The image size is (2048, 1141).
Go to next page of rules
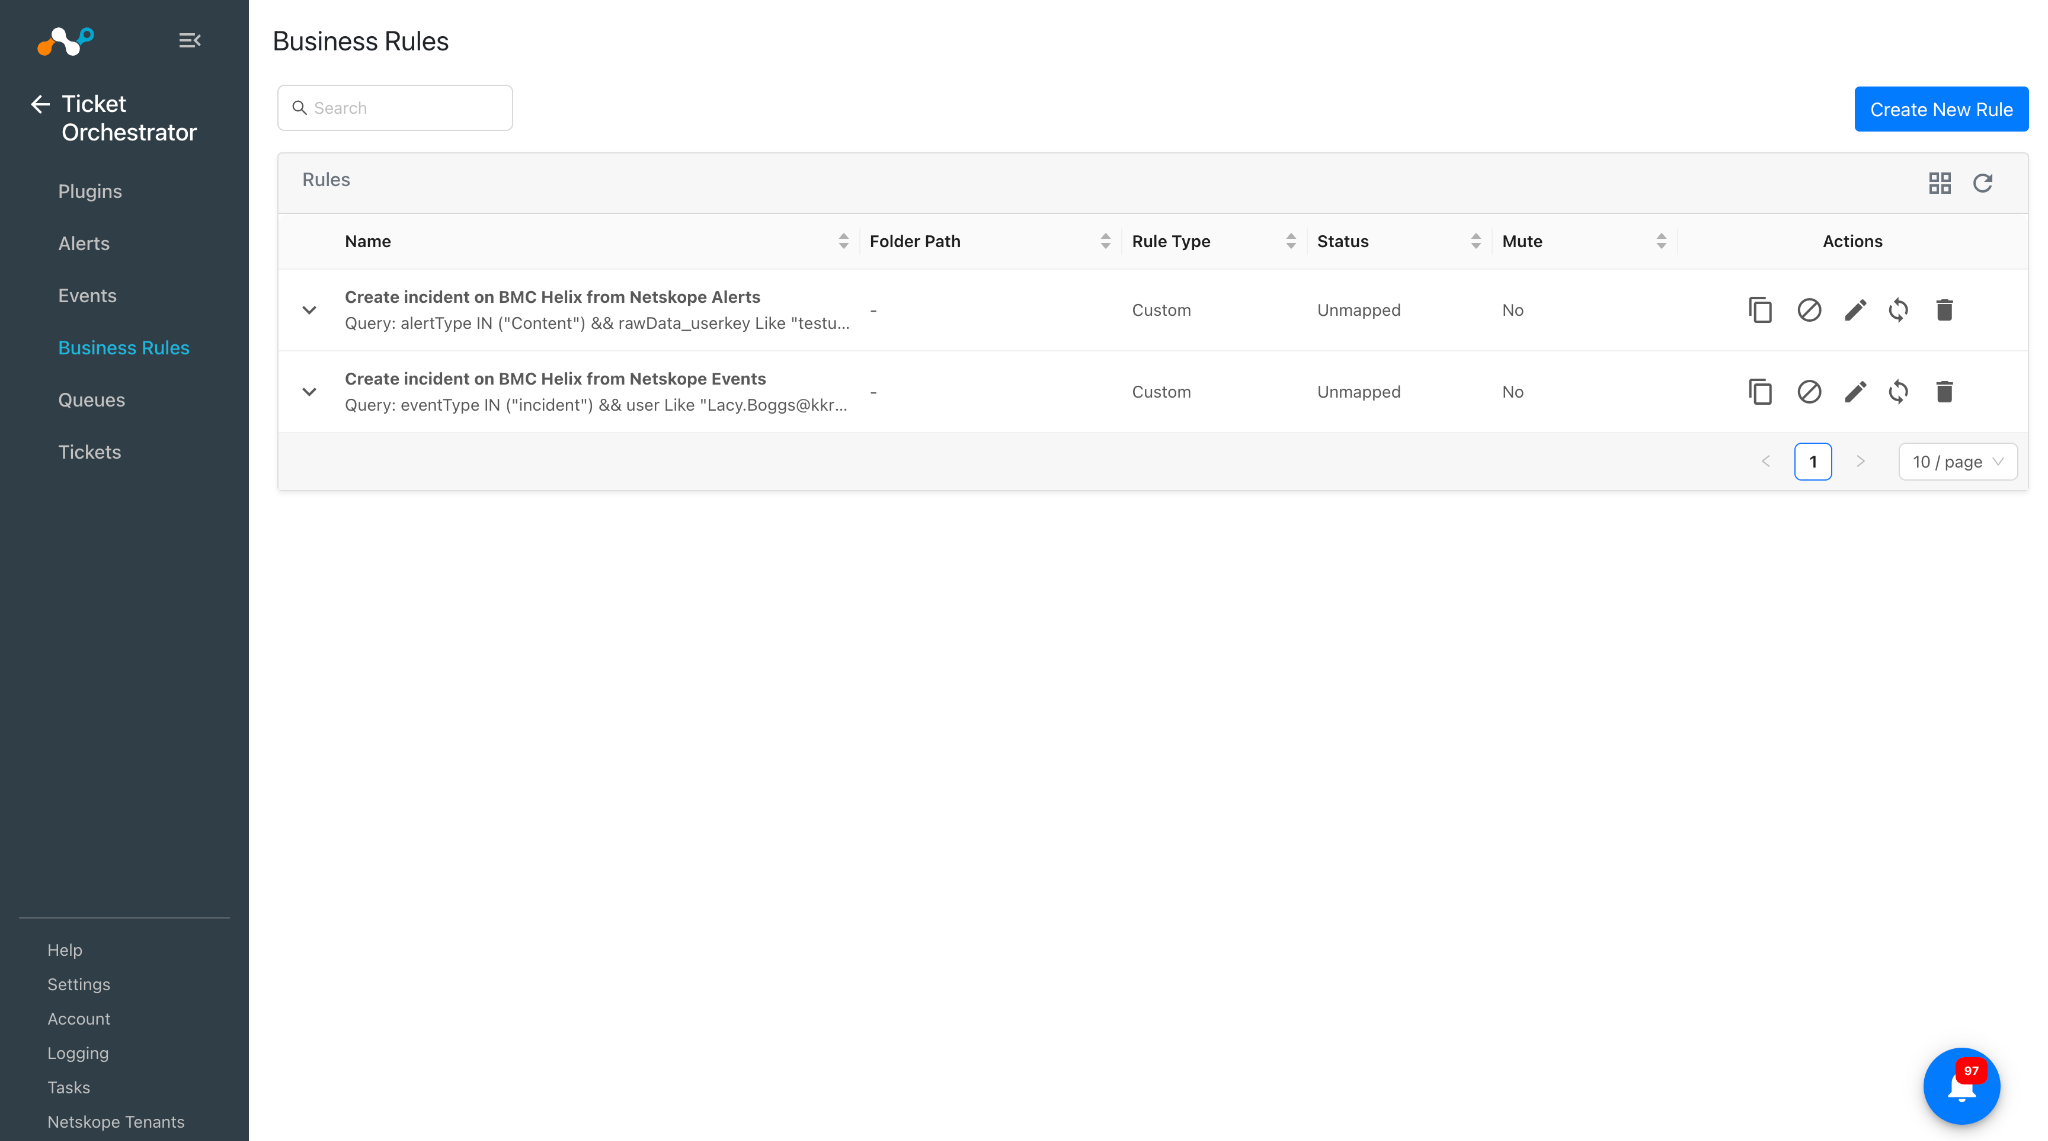tap(1860, 462)
